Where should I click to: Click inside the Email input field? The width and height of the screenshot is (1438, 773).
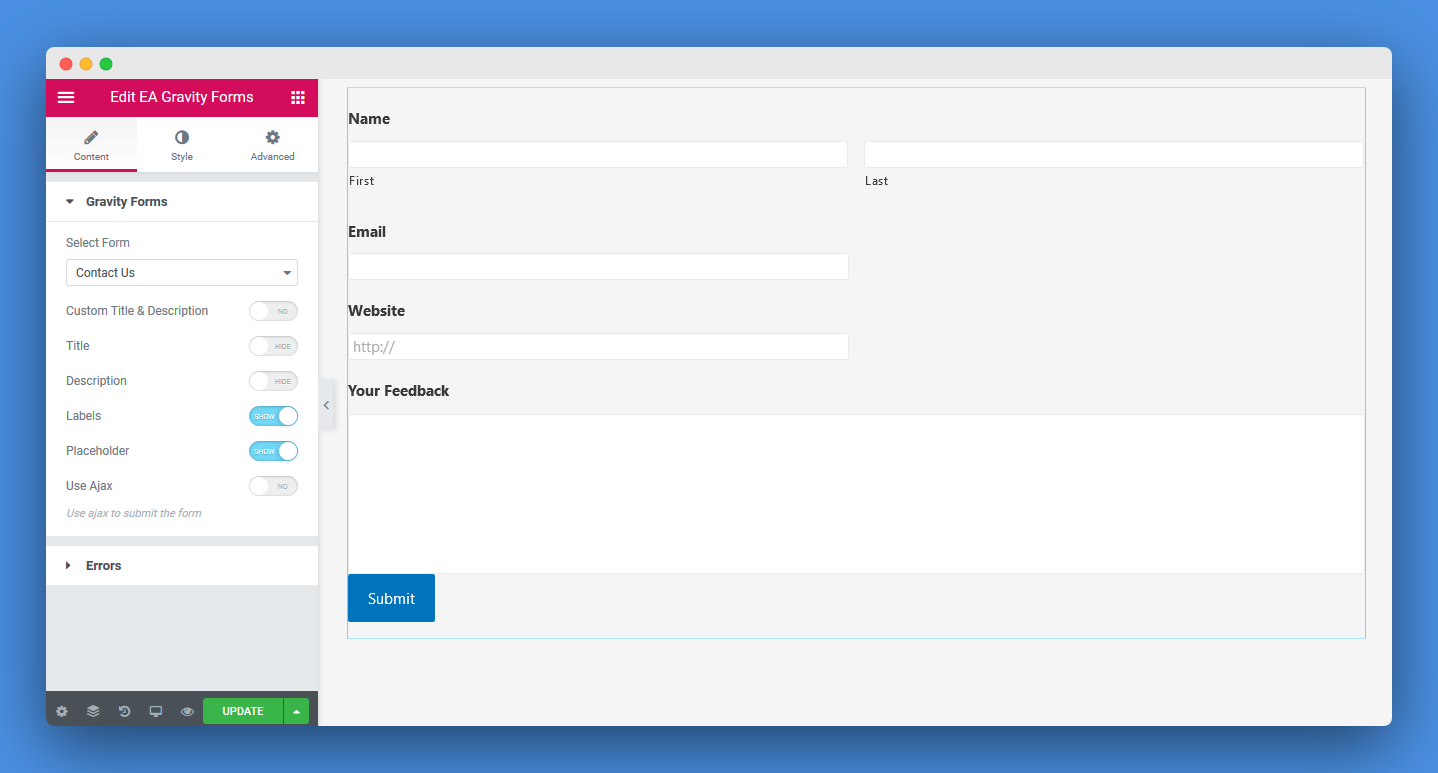click(598, 266)
